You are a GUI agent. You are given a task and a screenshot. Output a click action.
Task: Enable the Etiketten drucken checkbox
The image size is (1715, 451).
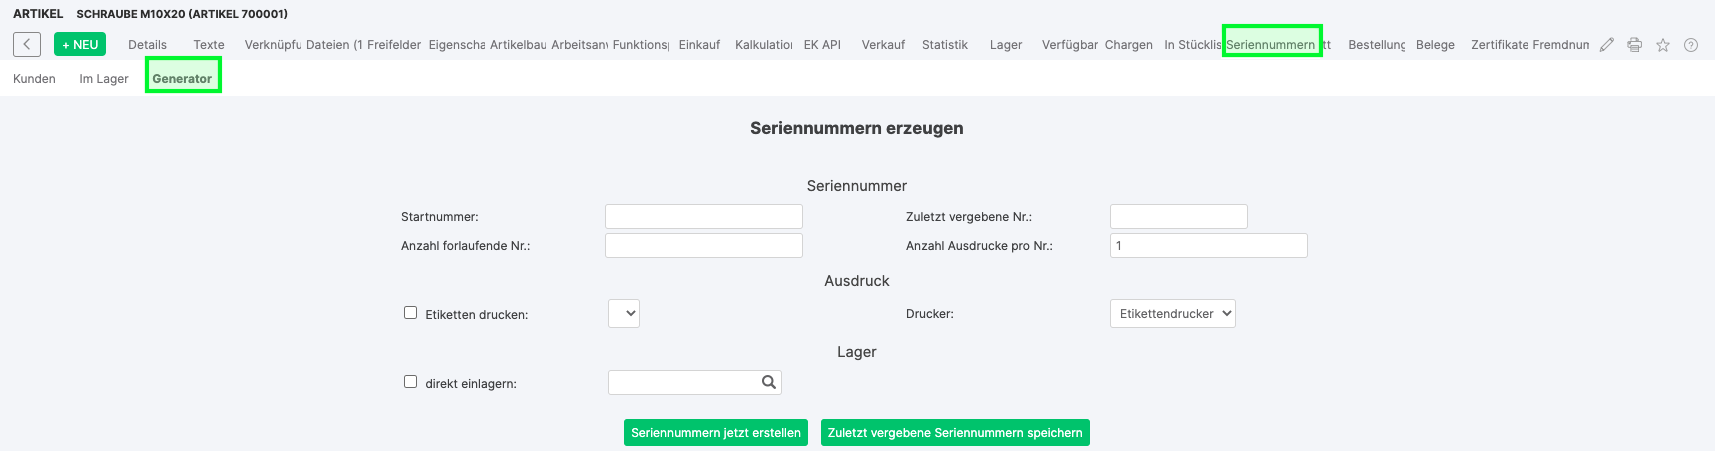(x=410, y=313)
